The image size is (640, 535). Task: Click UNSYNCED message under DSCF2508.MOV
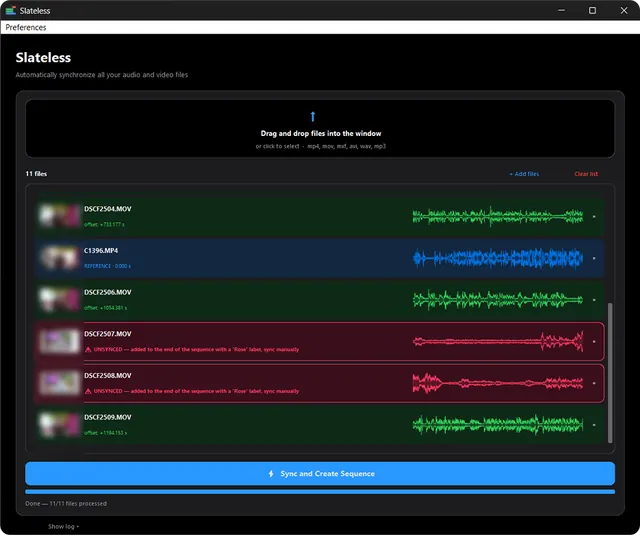196,391
